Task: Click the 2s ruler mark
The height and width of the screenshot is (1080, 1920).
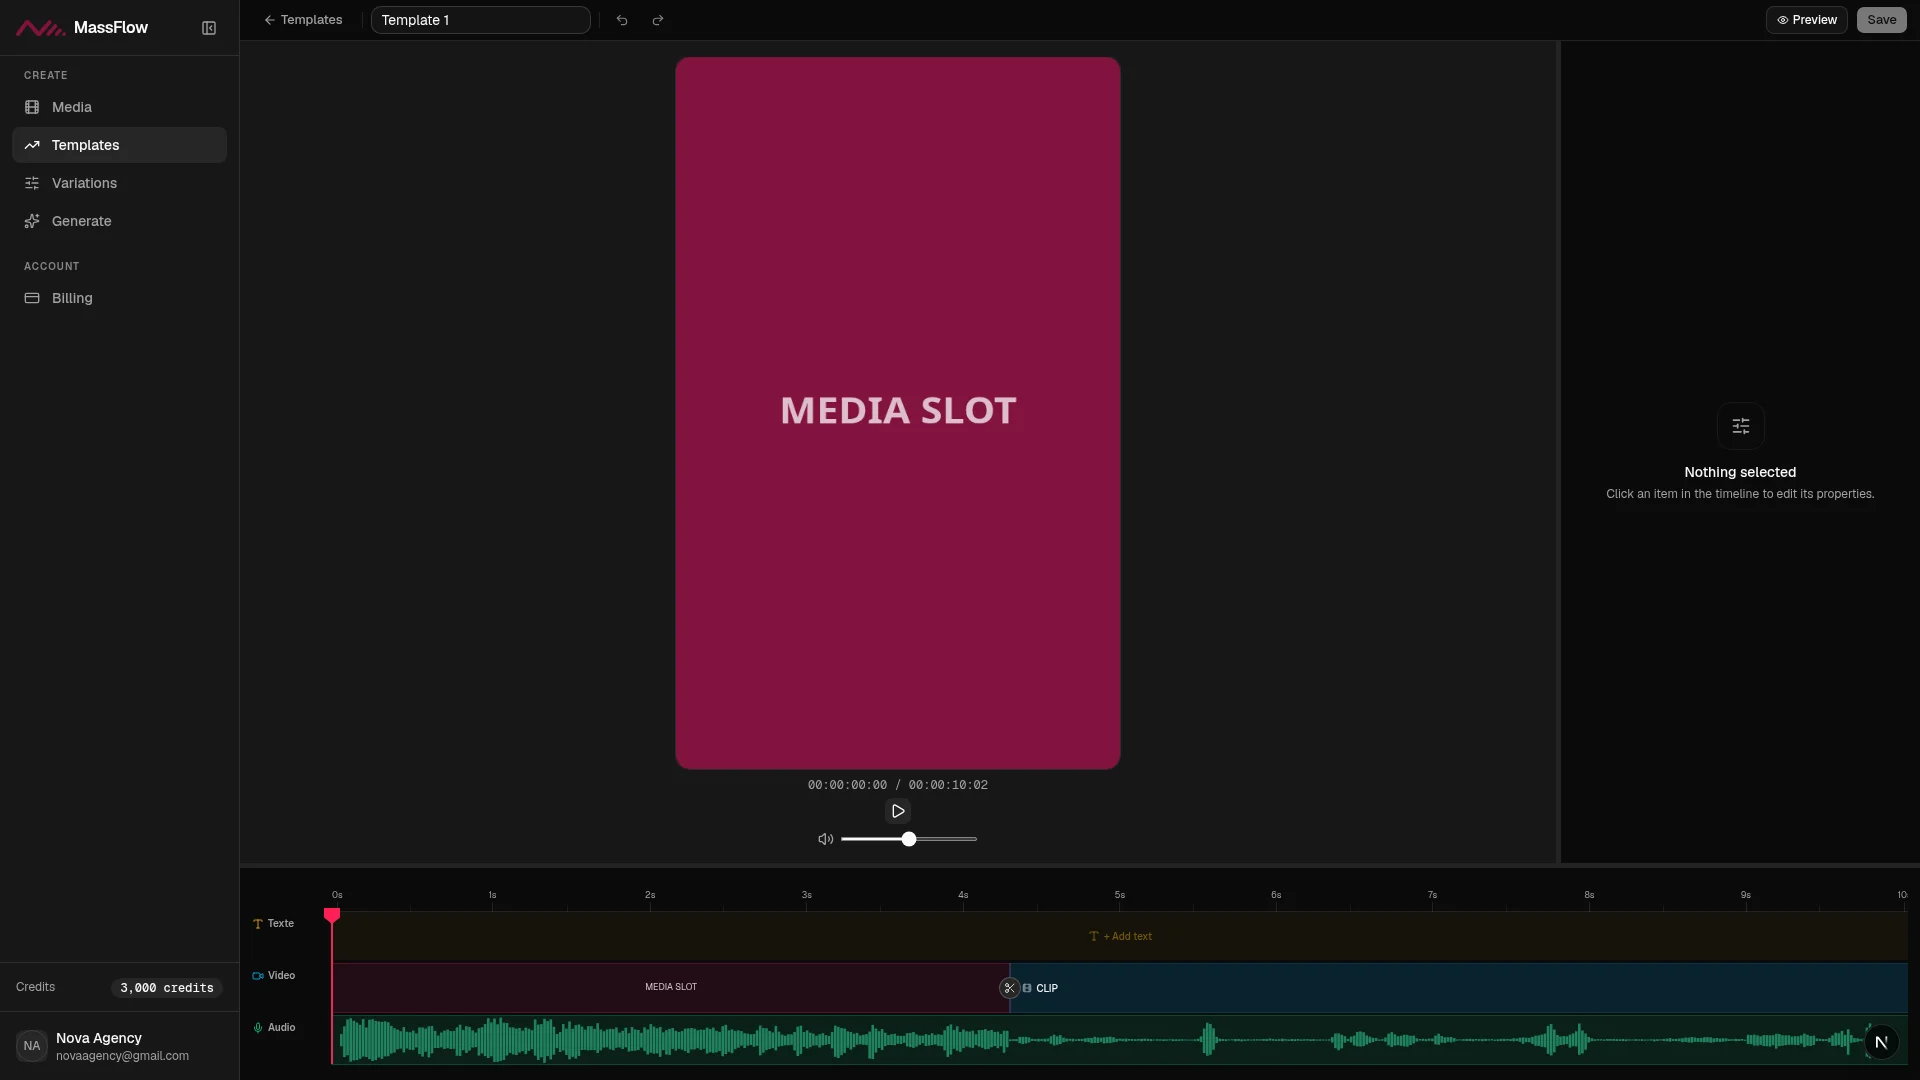Action: click(x=650, y=895)
